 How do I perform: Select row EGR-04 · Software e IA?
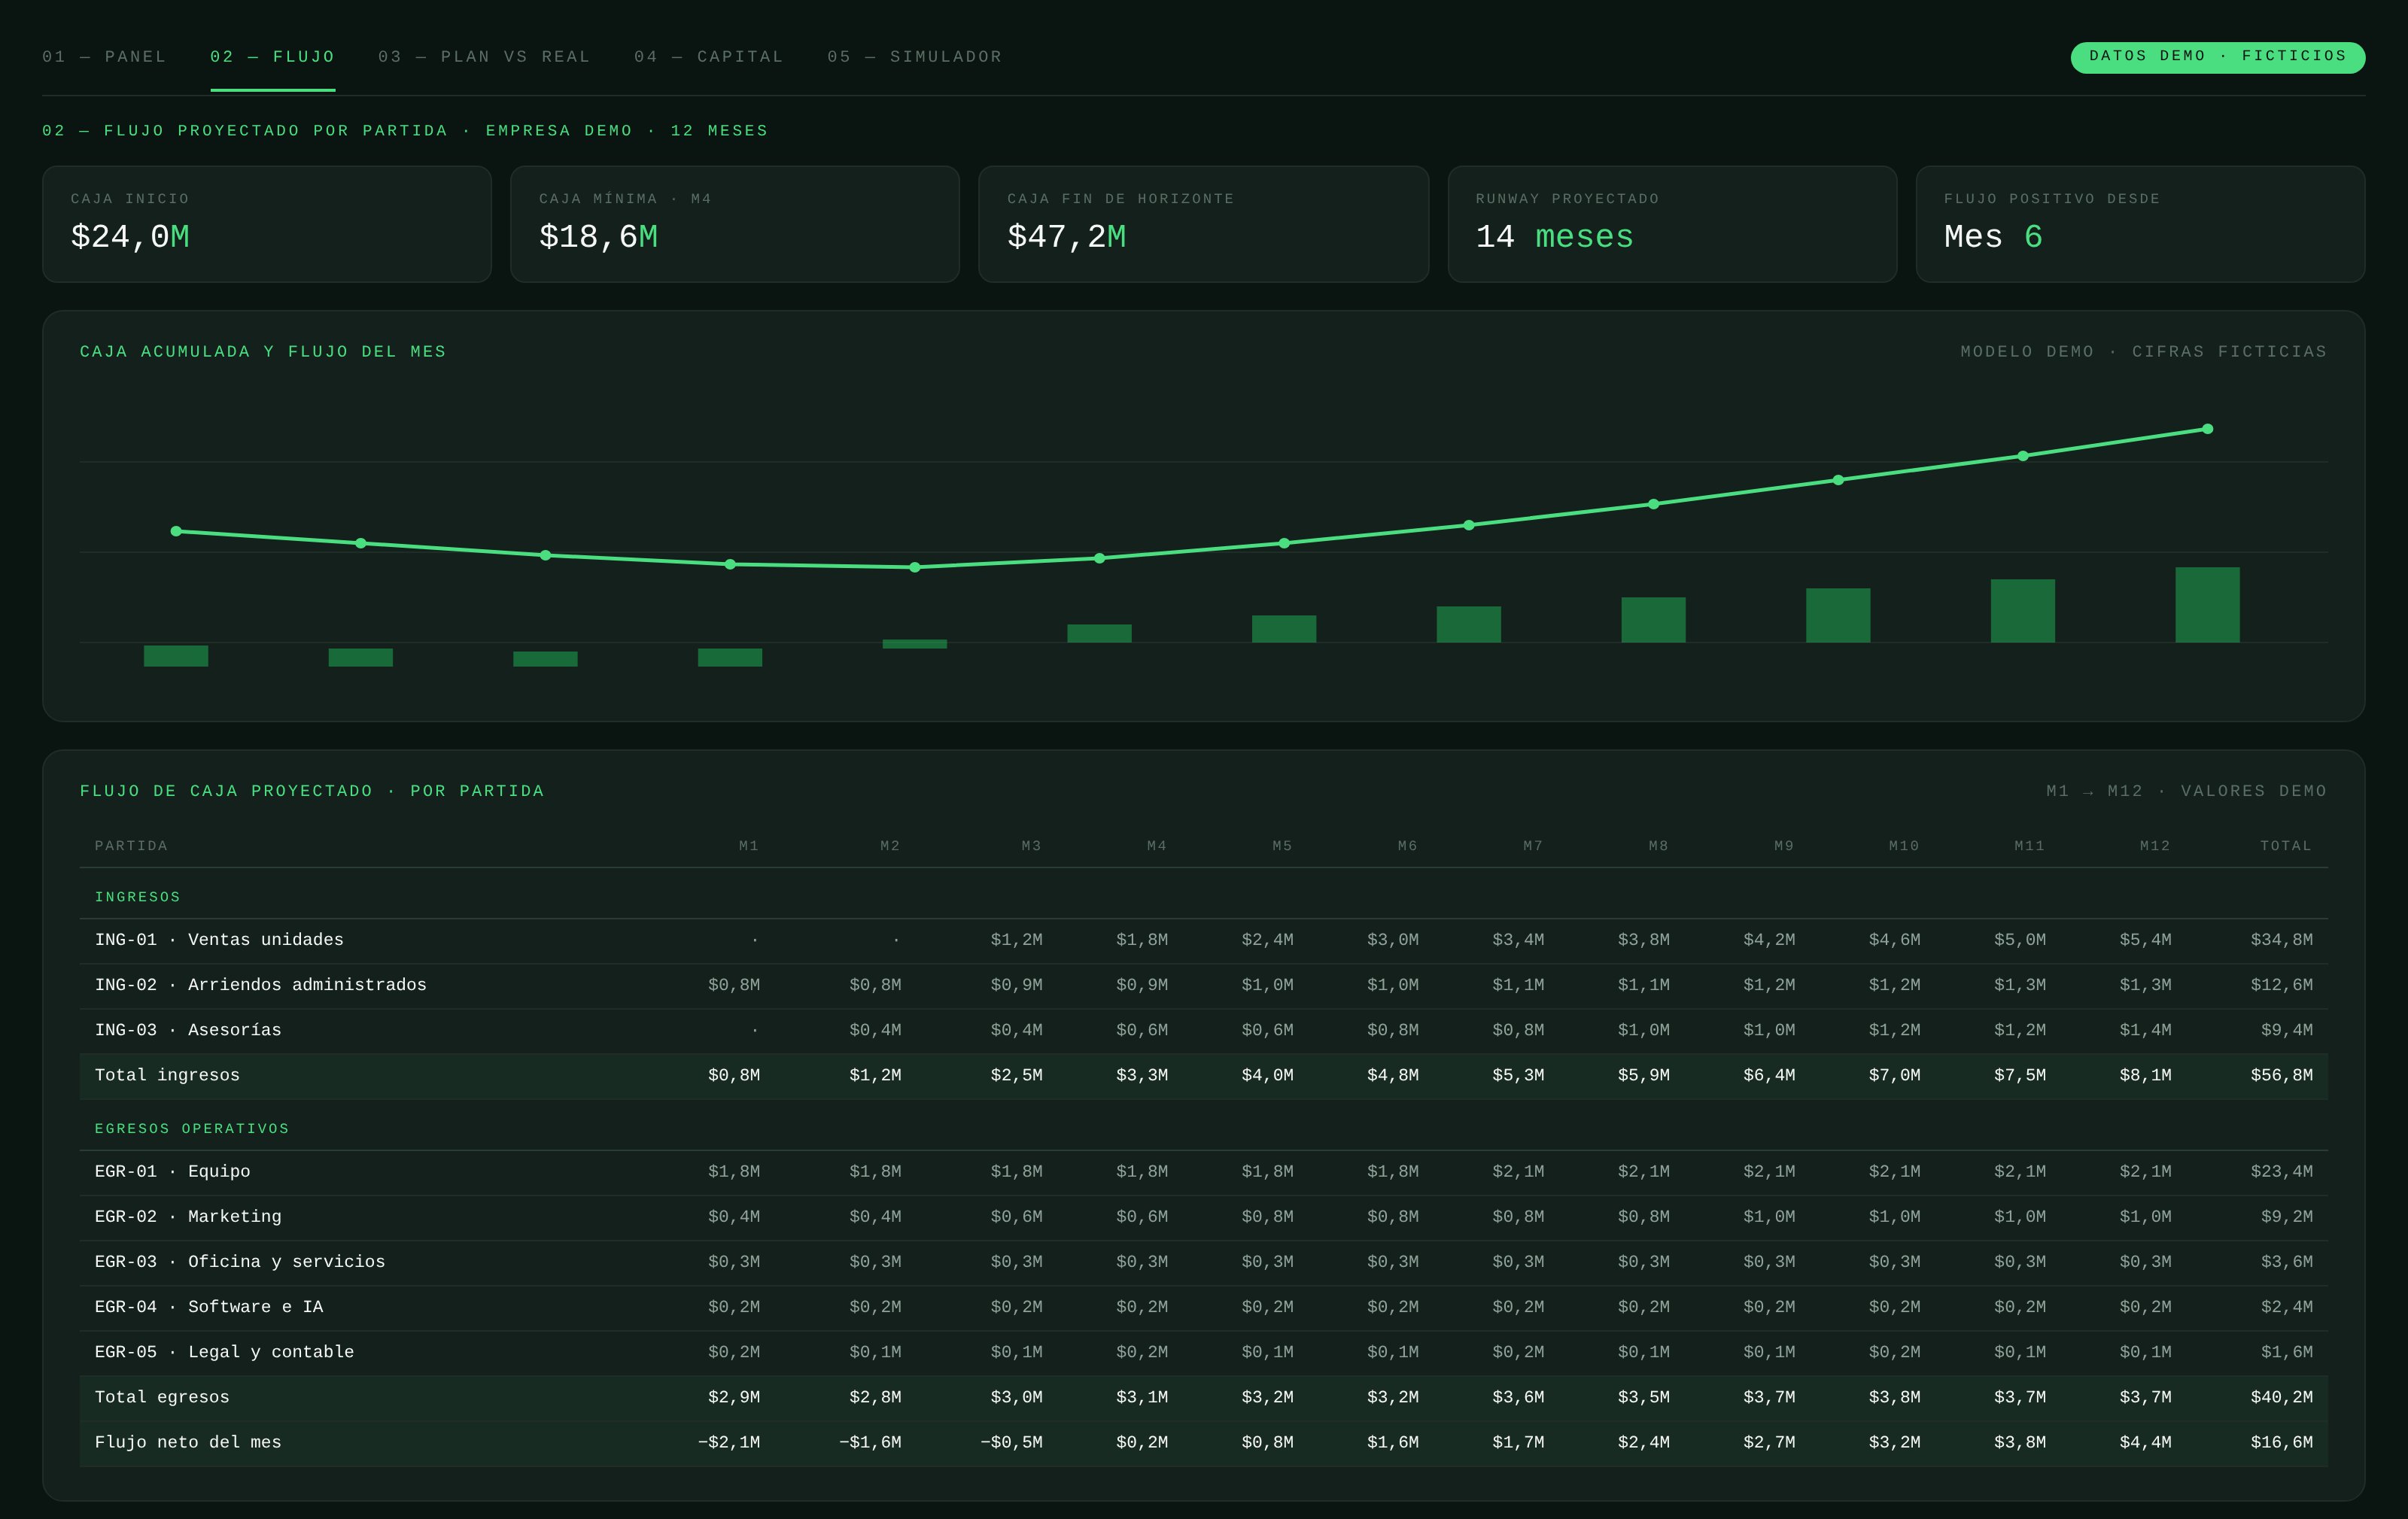1204,1307
